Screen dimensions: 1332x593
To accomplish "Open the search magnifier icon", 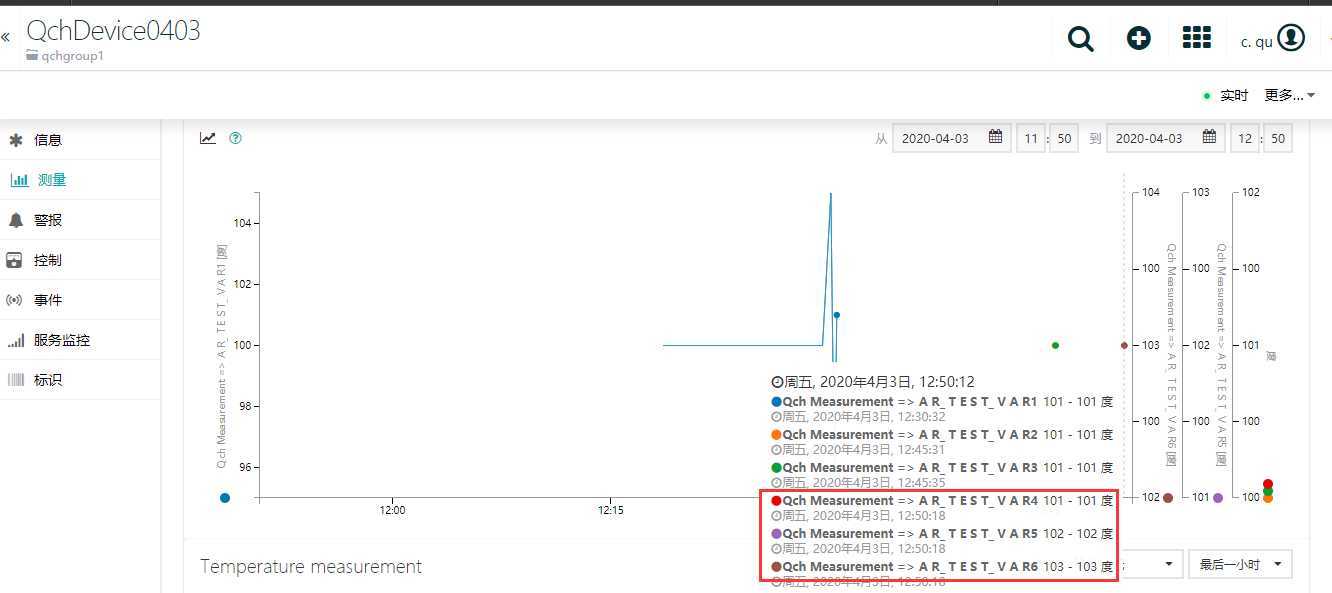I will (x=1080, y=39).
